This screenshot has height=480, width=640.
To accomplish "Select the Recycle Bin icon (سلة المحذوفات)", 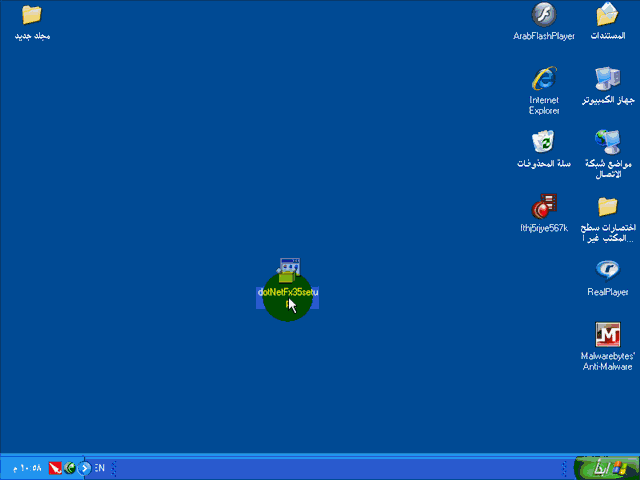I will point(543,142).
